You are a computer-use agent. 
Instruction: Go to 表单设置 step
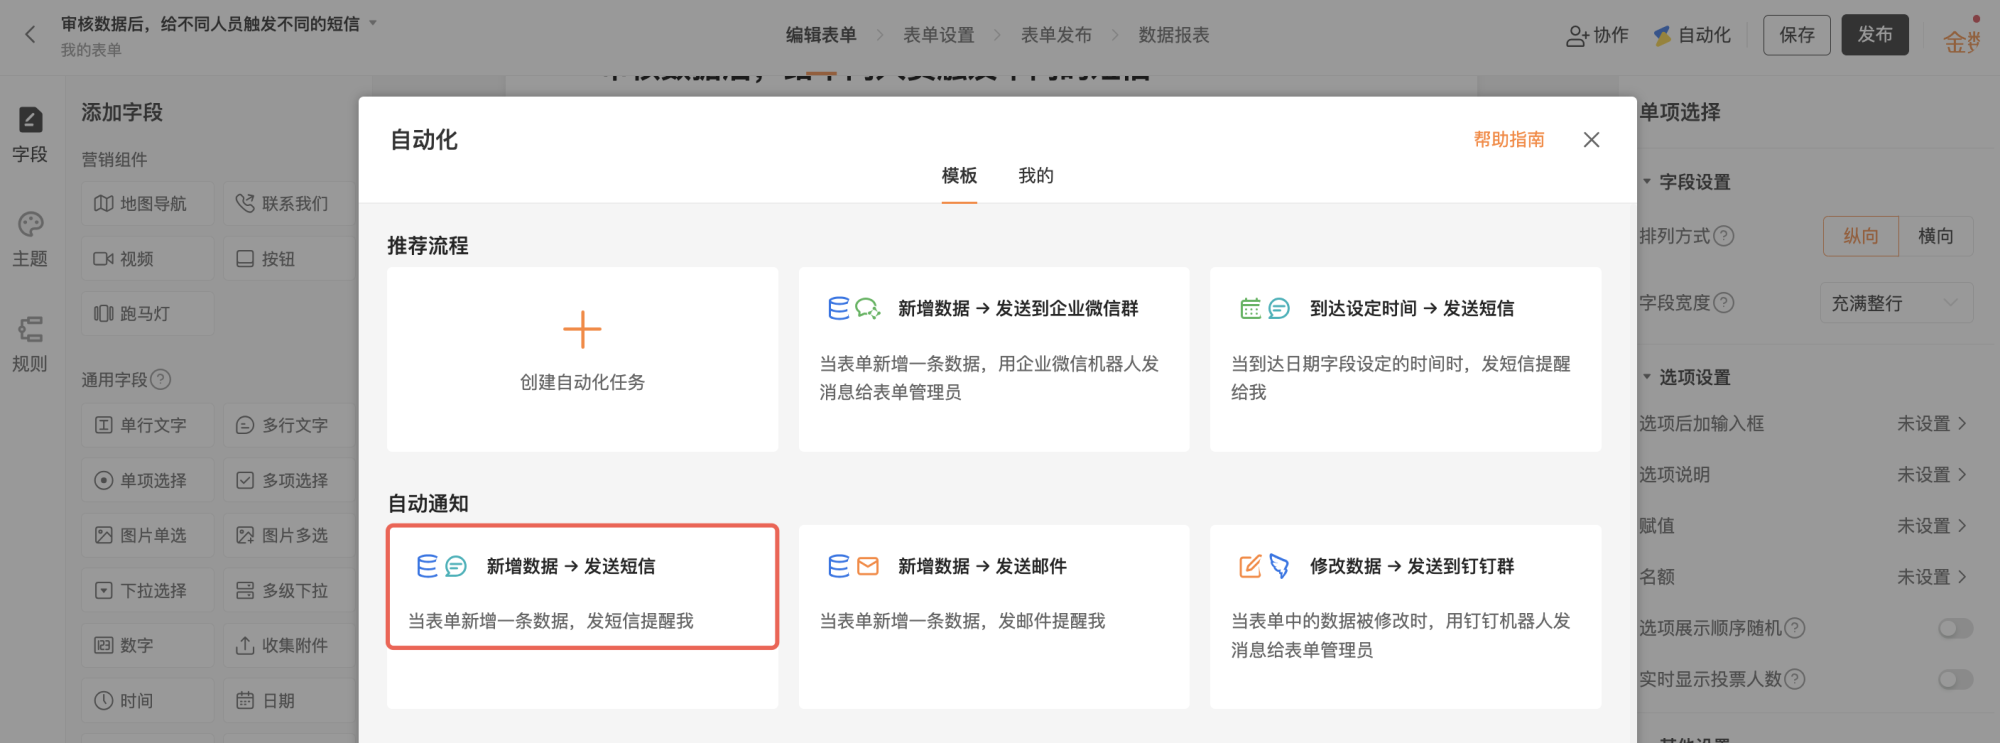pos(939,35)
